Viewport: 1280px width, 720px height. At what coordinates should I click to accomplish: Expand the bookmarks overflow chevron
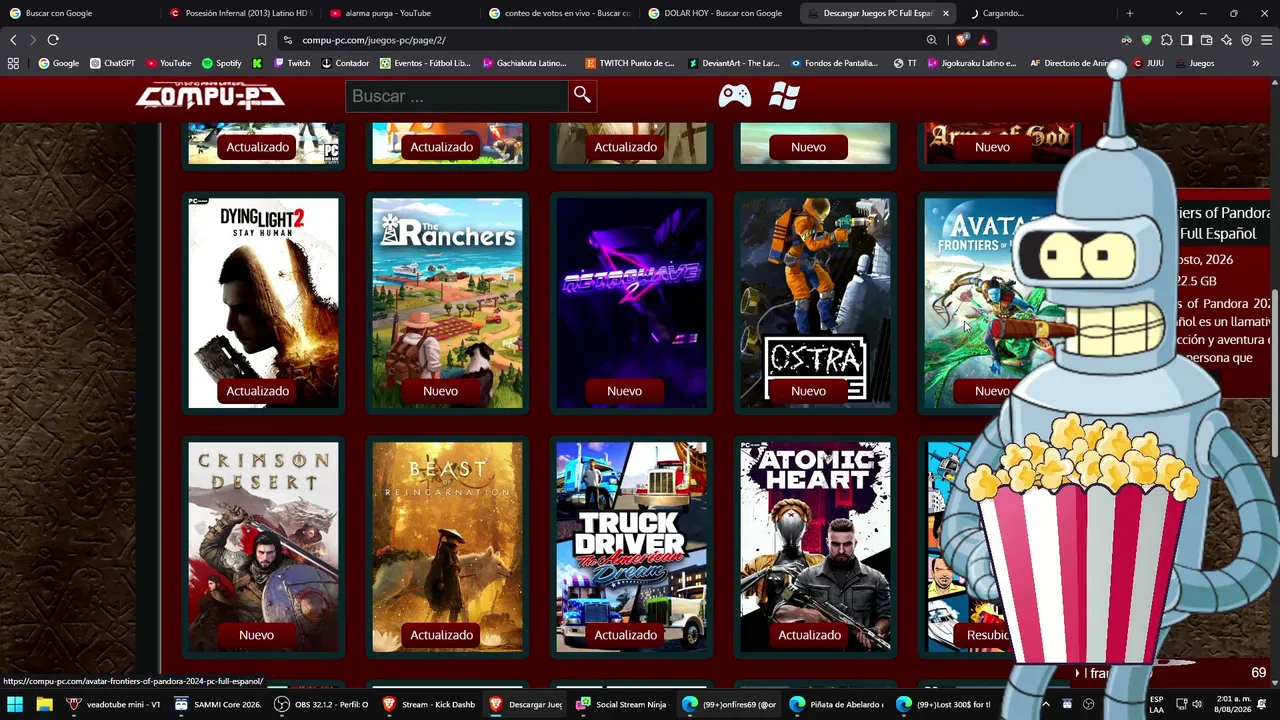1255,63
